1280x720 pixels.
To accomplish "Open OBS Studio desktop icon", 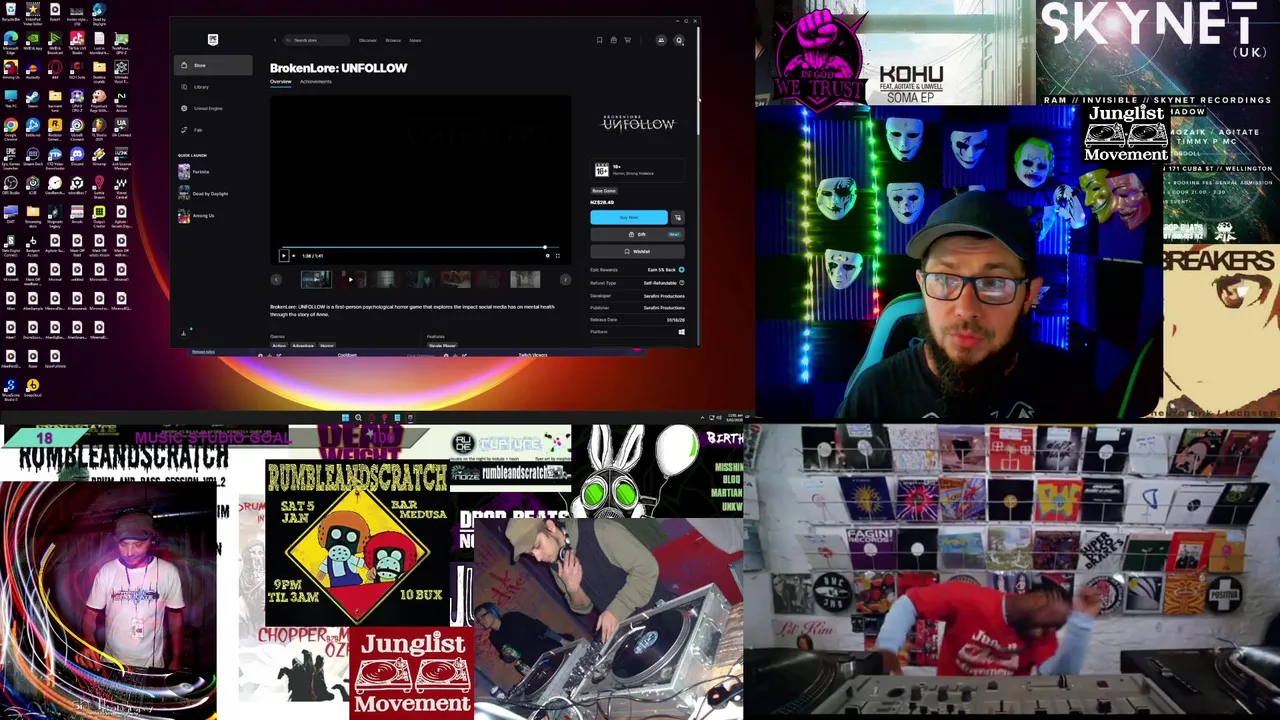I will pos(10,185).
